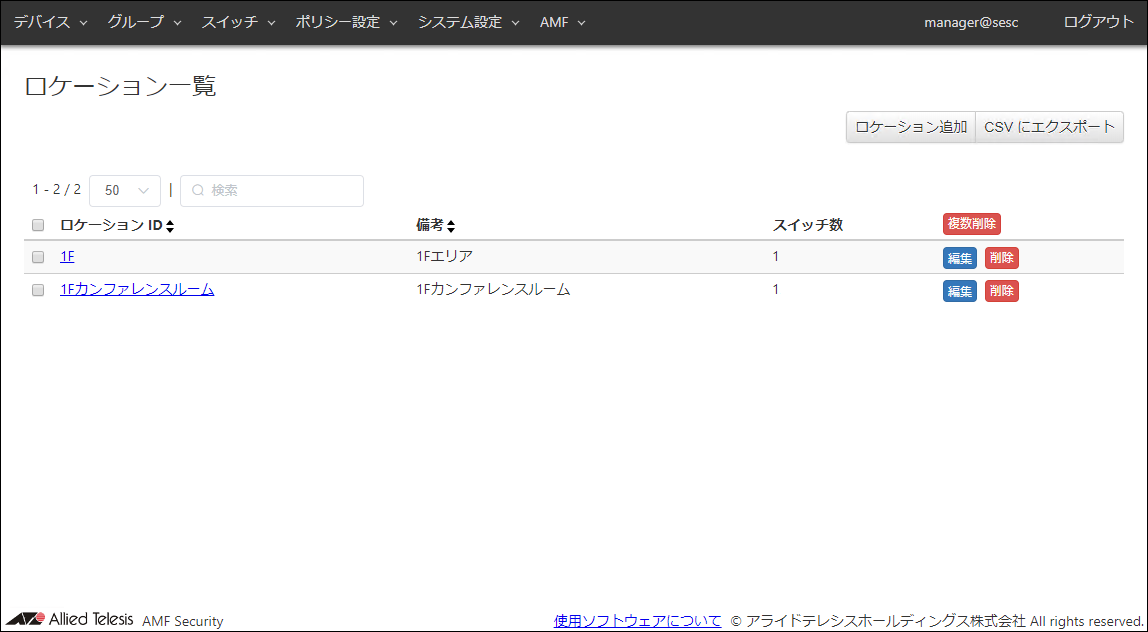Check the box for location 1F
The height and width of the screenshot is (632, 1148).
pyautogui.click(x=38, y=257)
